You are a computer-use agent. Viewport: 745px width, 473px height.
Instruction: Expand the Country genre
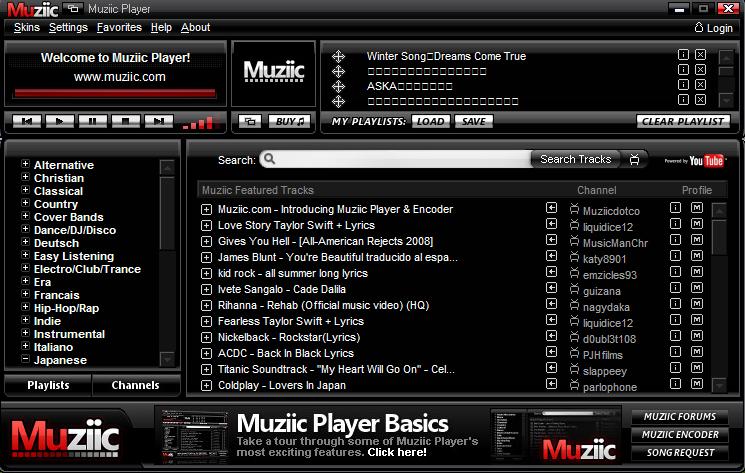pyautogui.click(x=25, y=203)
